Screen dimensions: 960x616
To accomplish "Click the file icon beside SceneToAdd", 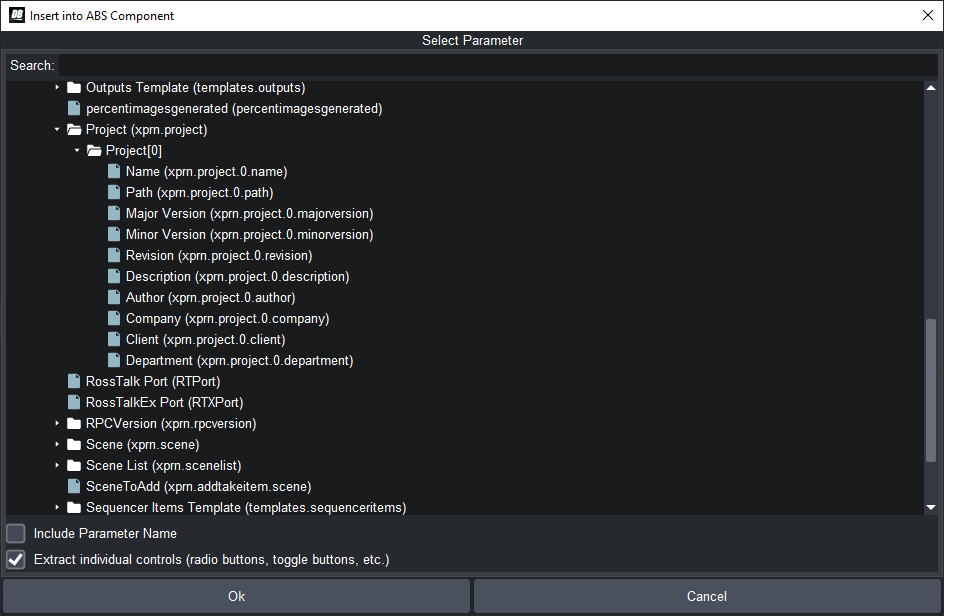I will point(74,486).
